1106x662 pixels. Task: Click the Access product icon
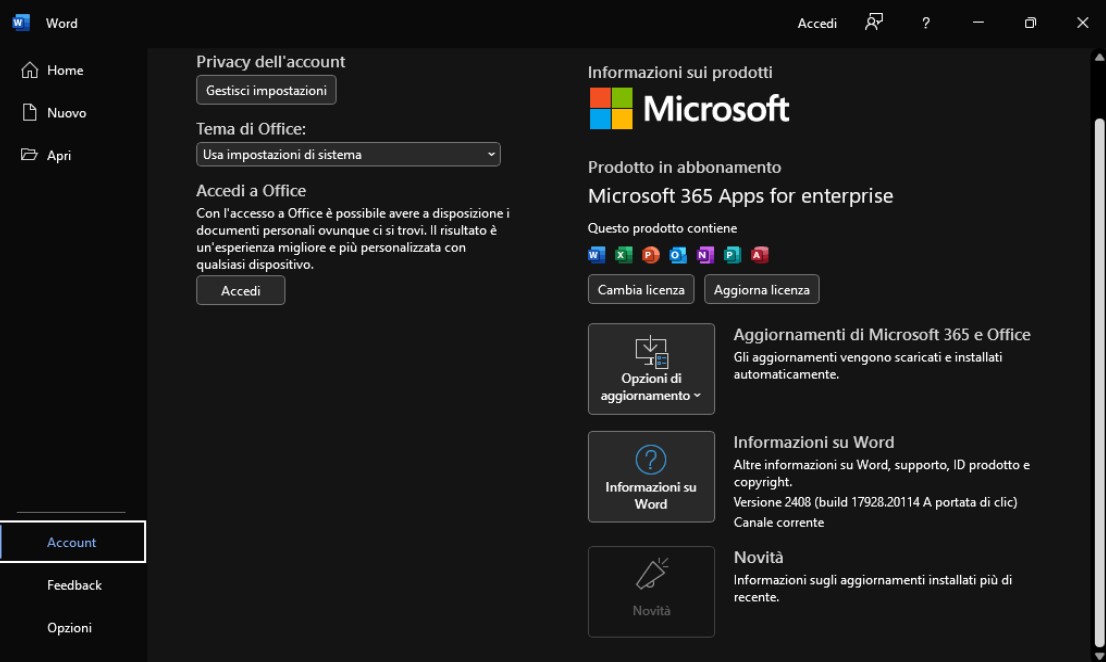coord(760,255)
